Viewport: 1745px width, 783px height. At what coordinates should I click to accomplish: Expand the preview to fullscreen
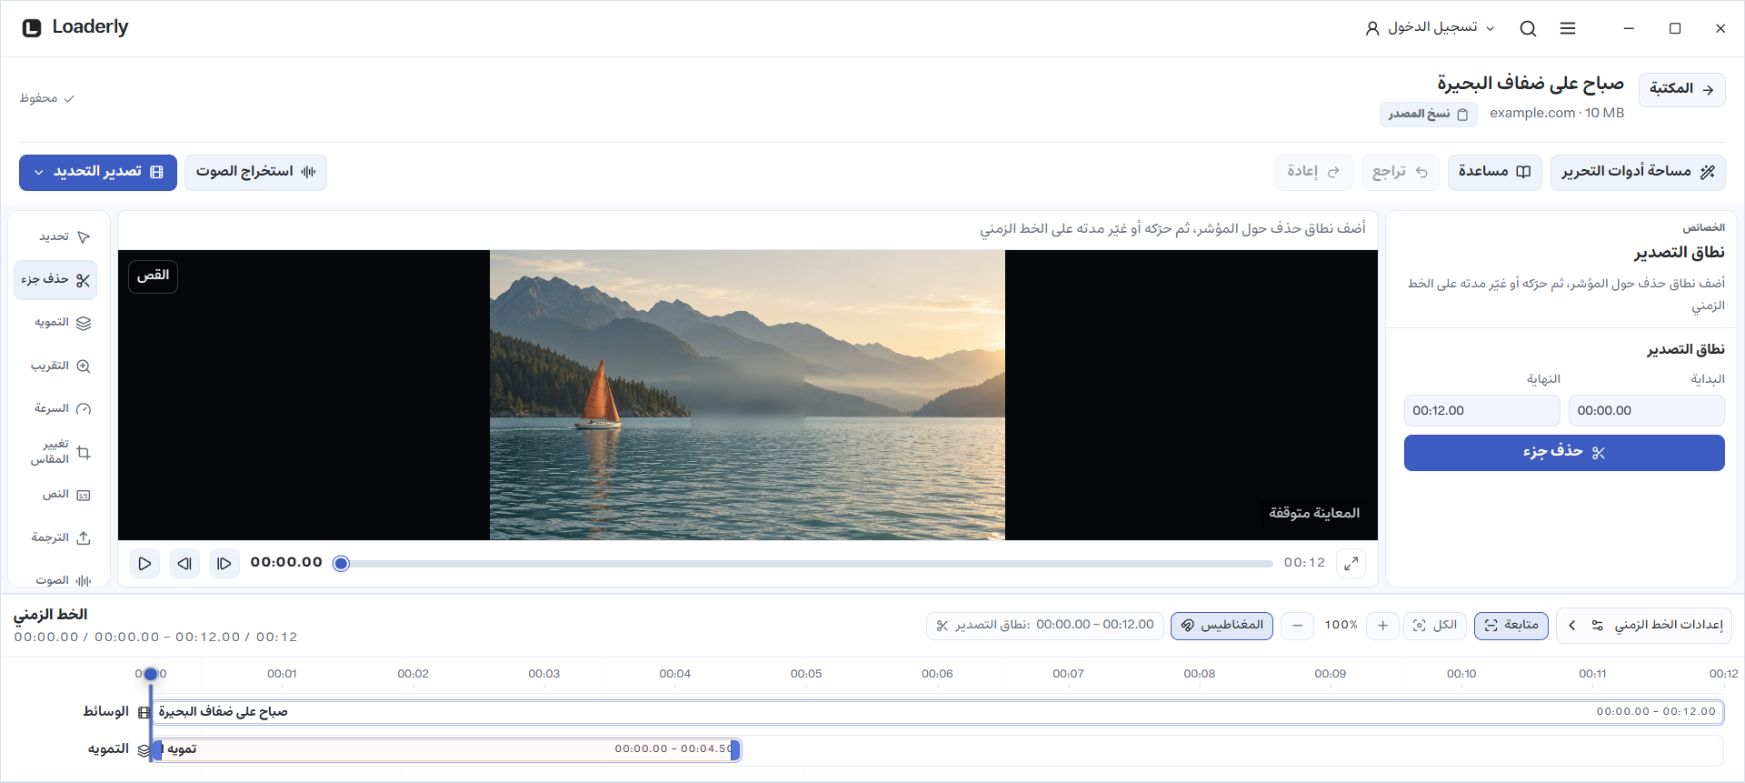click(x=1351, y=563)
